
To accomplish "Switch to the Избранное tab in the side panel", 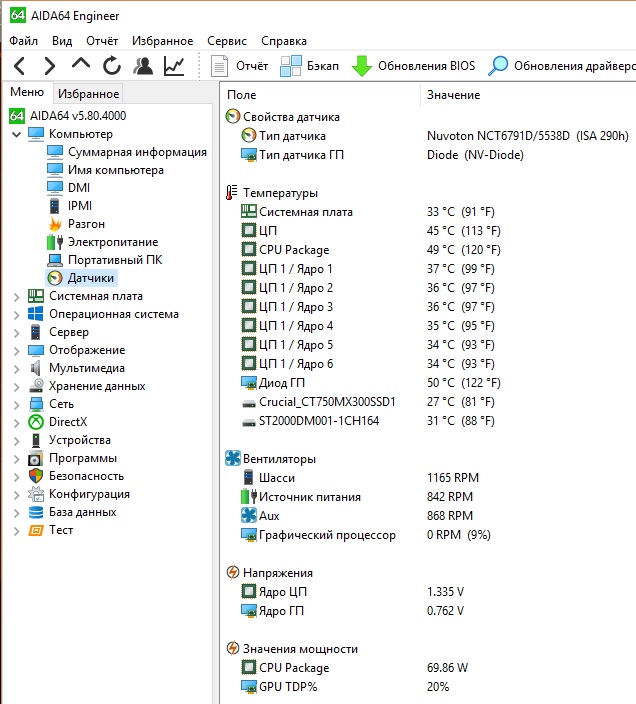I will click(88, 94).
